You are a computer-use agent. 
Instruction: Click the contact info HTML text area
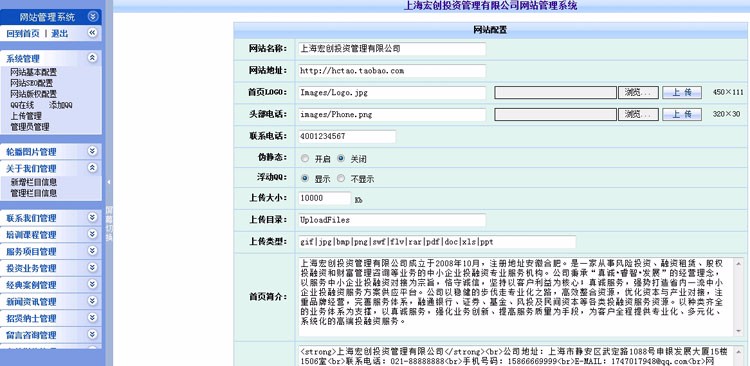tap(516, 355)
